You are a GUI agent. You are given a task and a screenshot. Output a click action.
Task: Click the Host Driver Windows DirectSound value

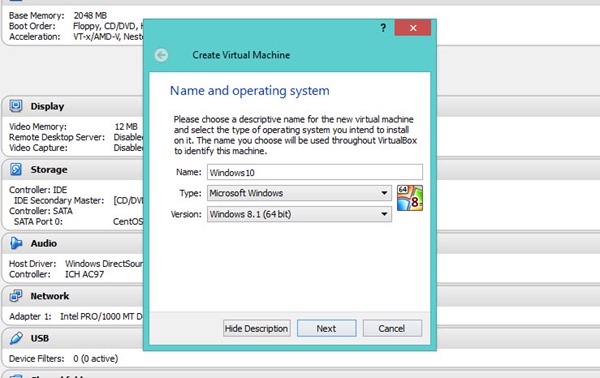point(104,264)
